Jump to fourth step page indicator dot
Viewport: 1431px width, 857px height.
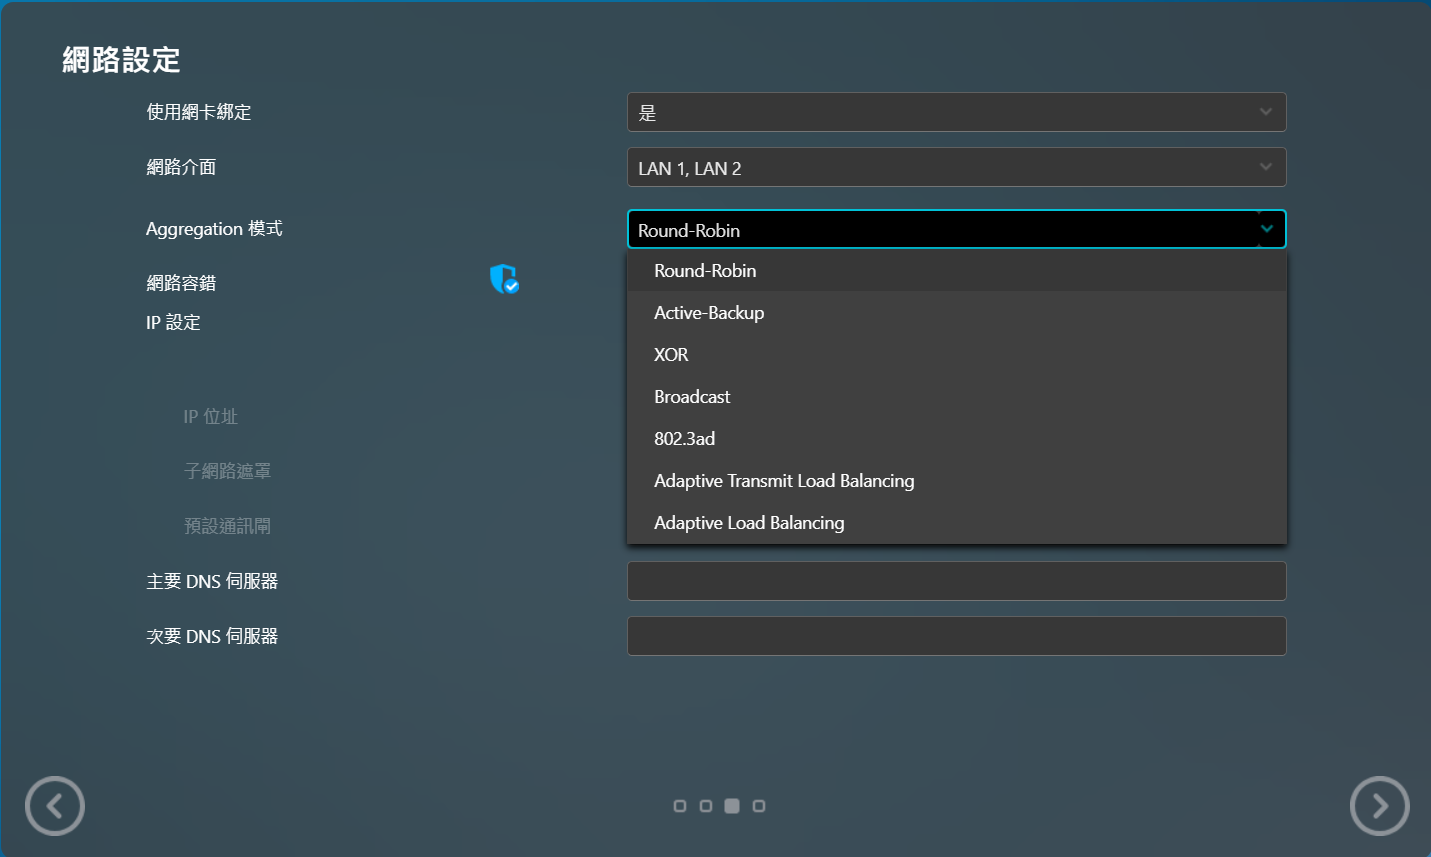coord(759,806)
